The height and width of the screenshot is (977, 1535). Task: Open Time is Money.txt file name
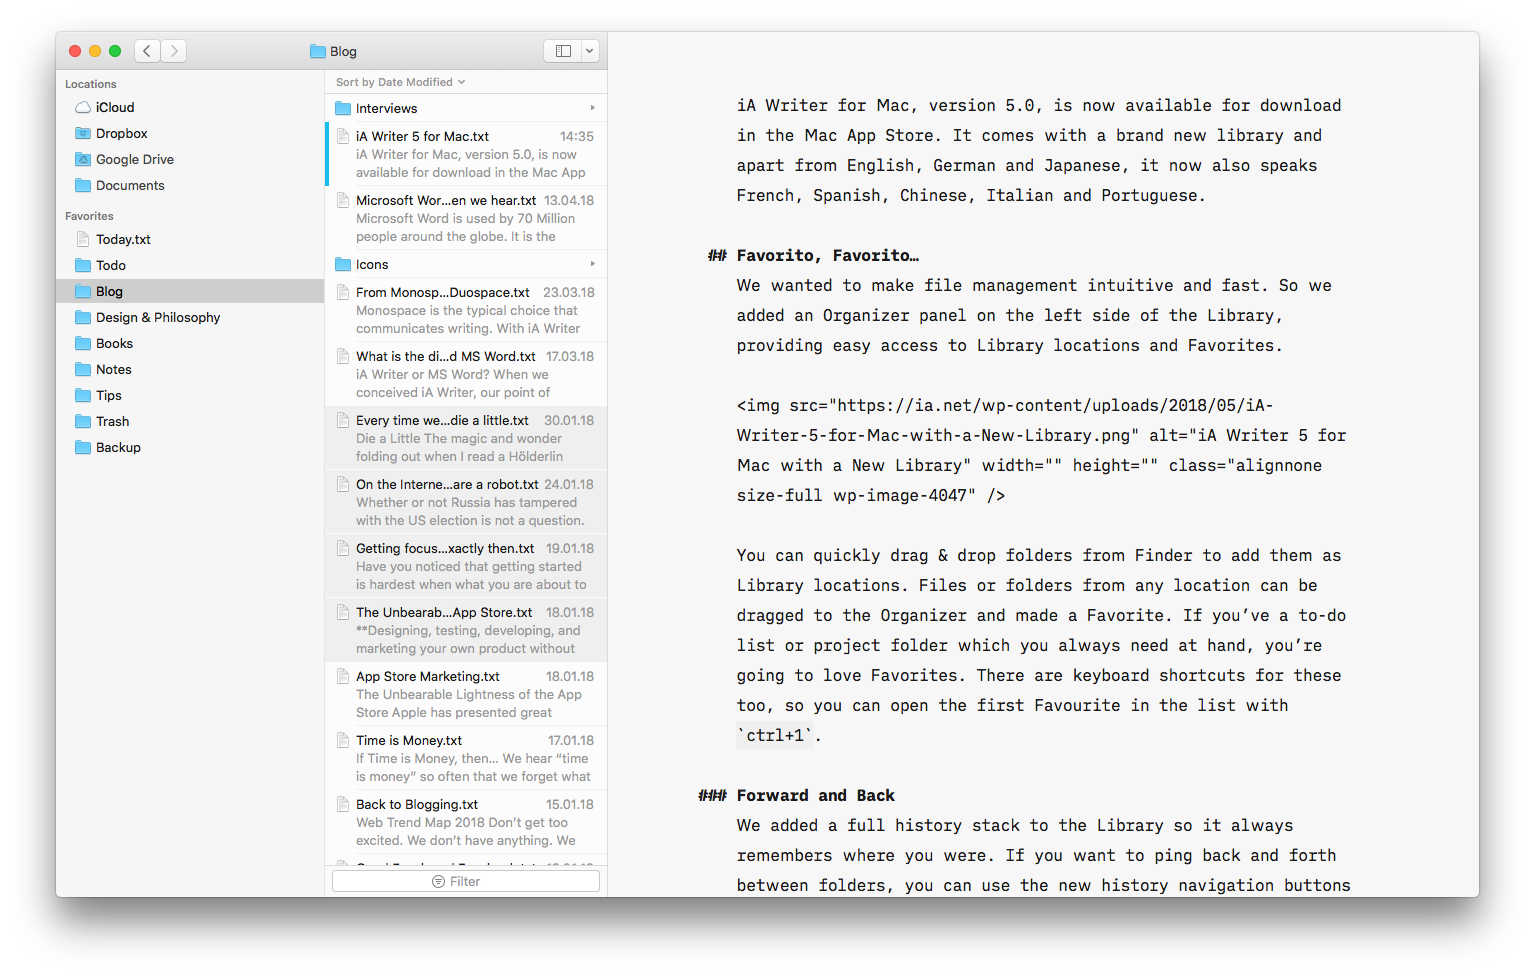pos(409,740)
